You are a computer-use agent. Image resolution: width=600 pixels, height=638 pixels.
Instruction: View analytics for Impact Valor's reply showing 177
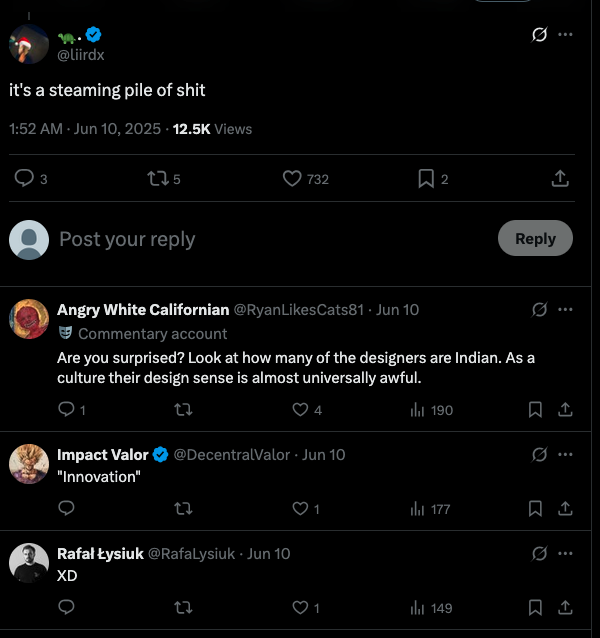point(431,509)
